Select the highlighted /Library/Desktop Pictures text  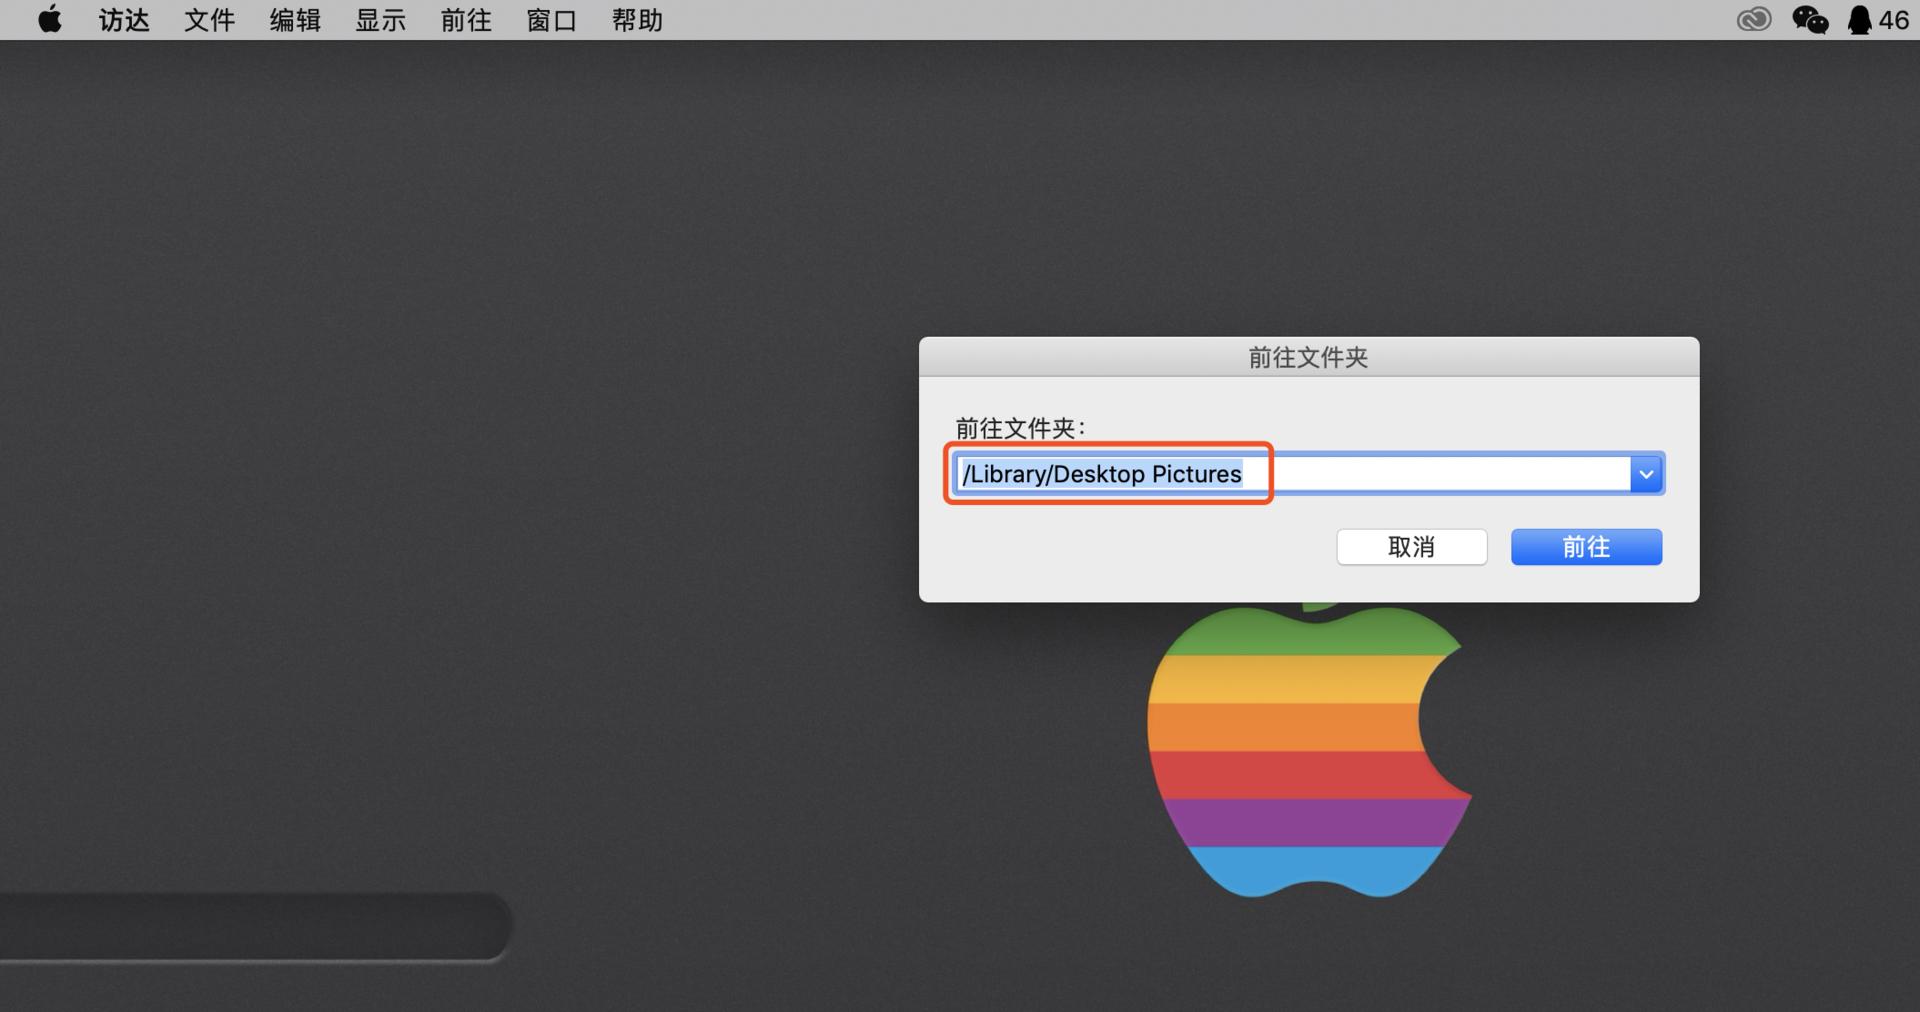point(1100,473)
